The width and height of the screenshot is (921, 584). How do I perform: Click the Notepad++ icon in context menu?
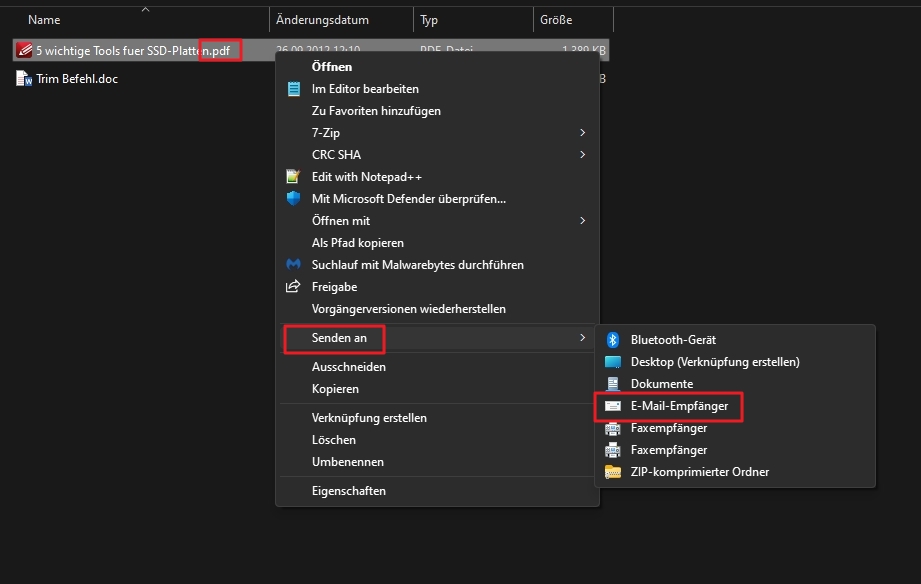point(293,177)
